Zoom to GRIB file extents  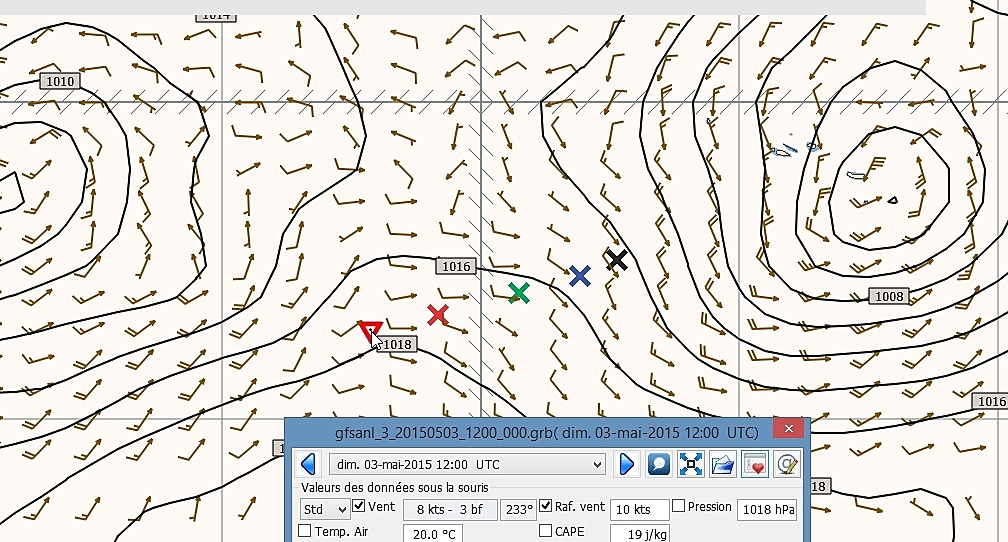(690, 464)
